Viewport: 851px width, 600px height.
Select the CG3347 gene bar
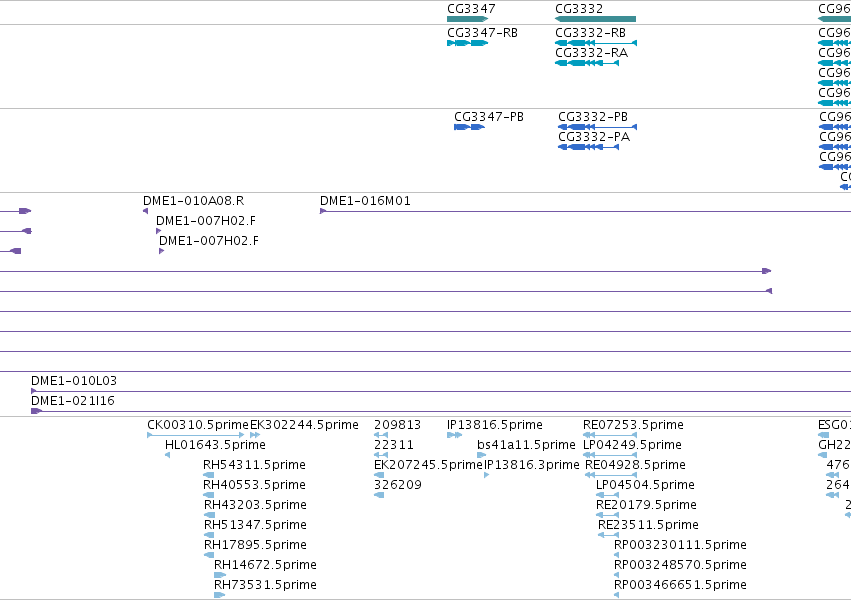click(x=467, y=19)
